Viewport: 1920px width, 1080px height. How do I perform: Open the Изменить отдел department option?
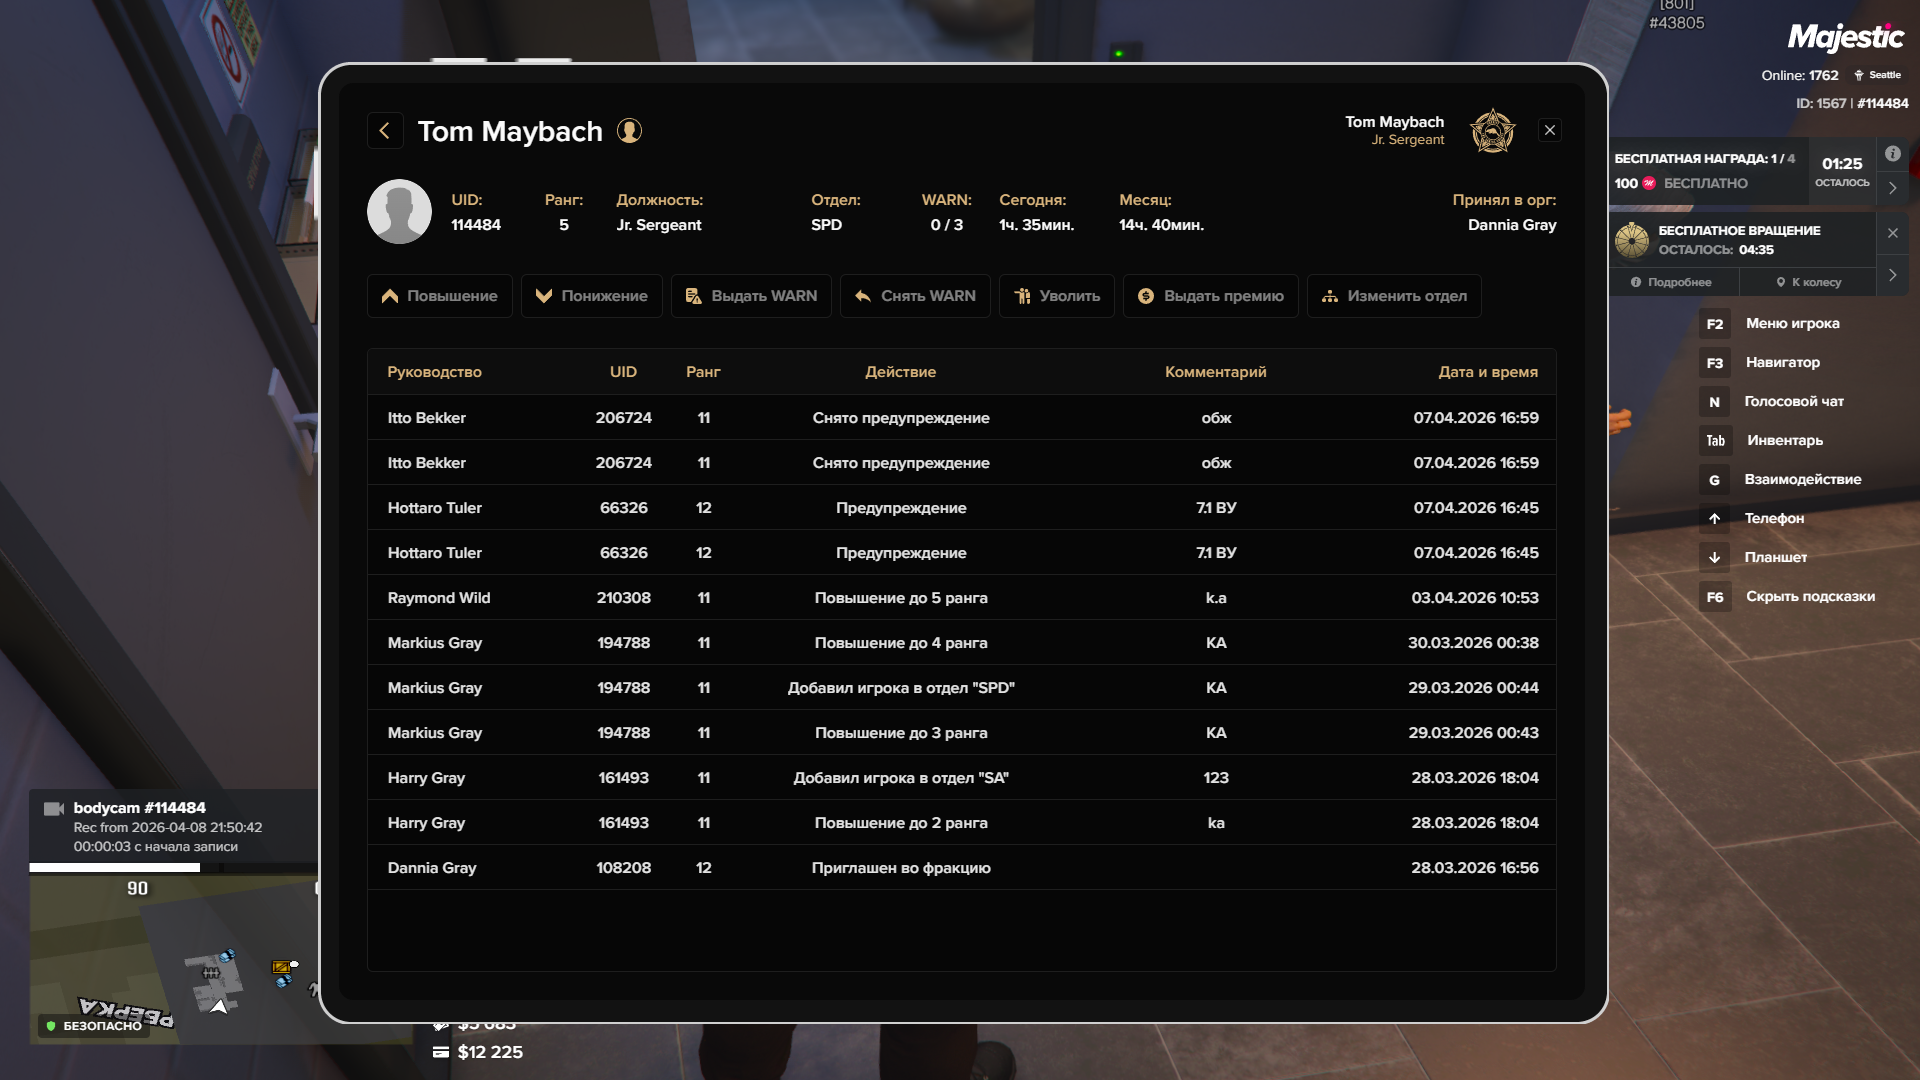1394,296
